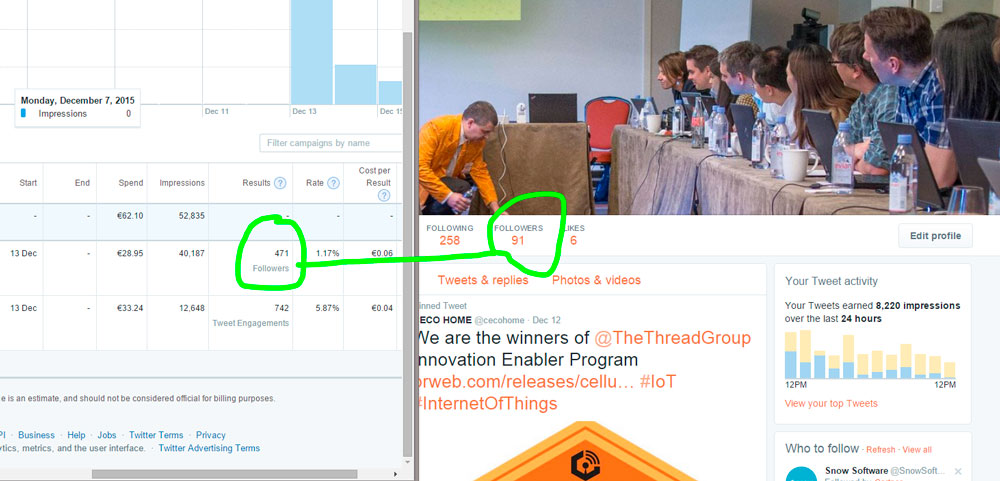
Task: Switch to the Tweets & replies tab
Action: [483, 280]
